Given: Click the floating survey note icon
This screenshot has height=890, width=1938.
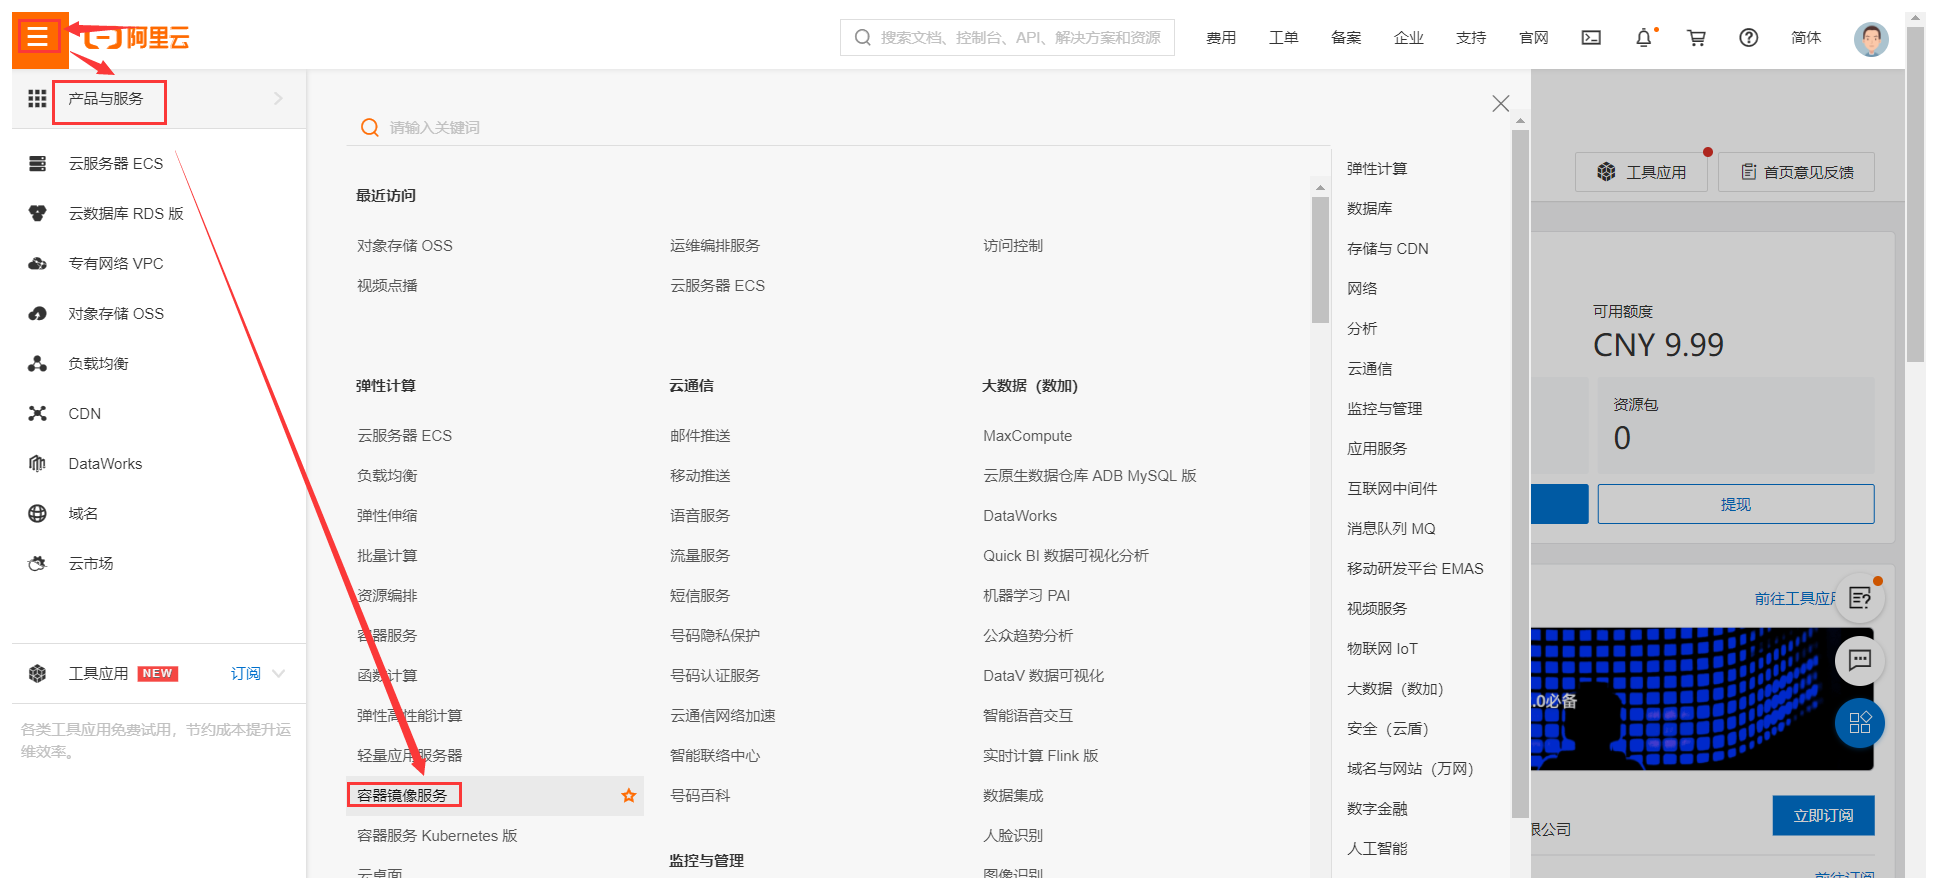Looking at the screenshot, I should tap(1860, 598).
